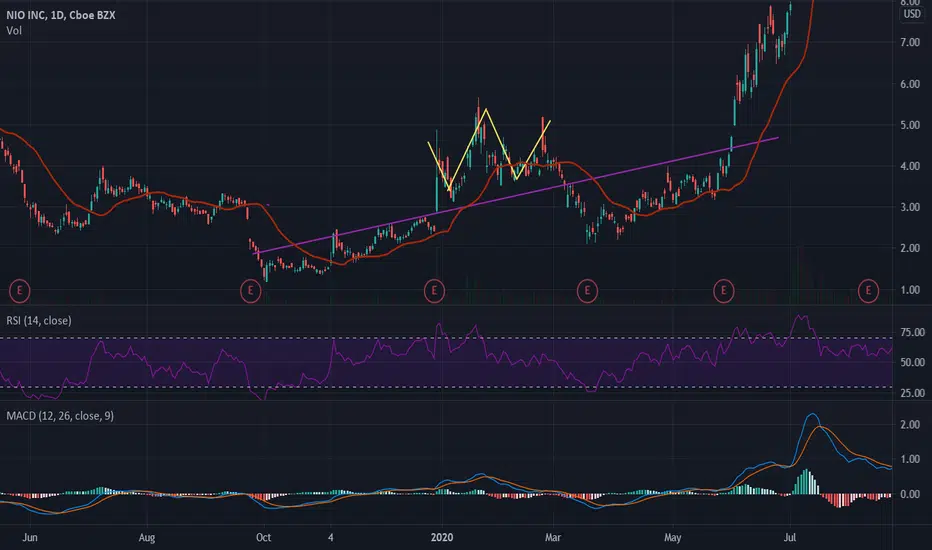Click the earnings marker near October

(250, 291)
